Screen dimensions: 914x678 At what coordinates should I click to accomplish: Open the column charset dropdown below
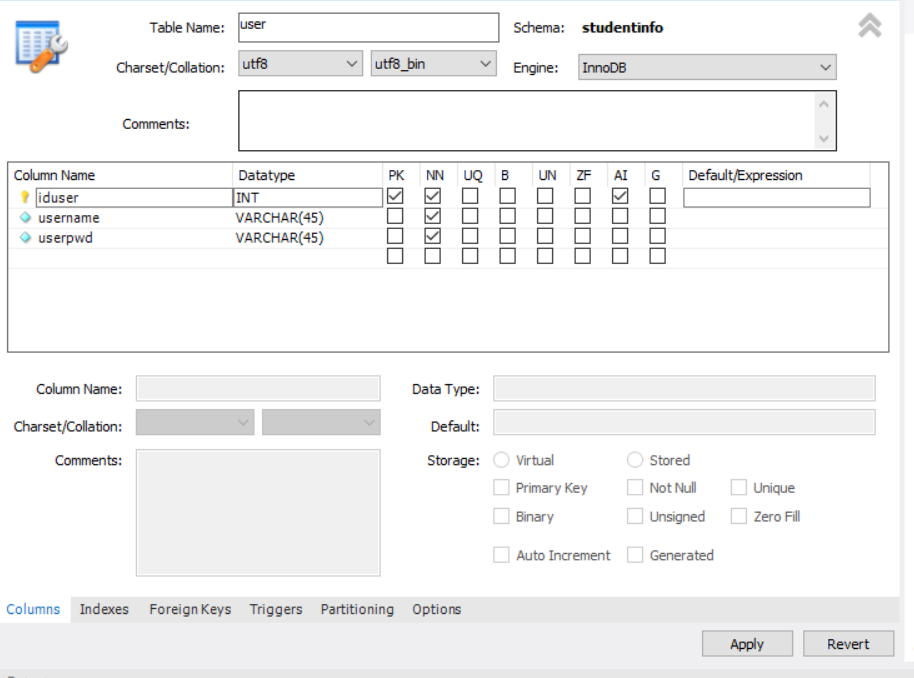pos(195,423)
